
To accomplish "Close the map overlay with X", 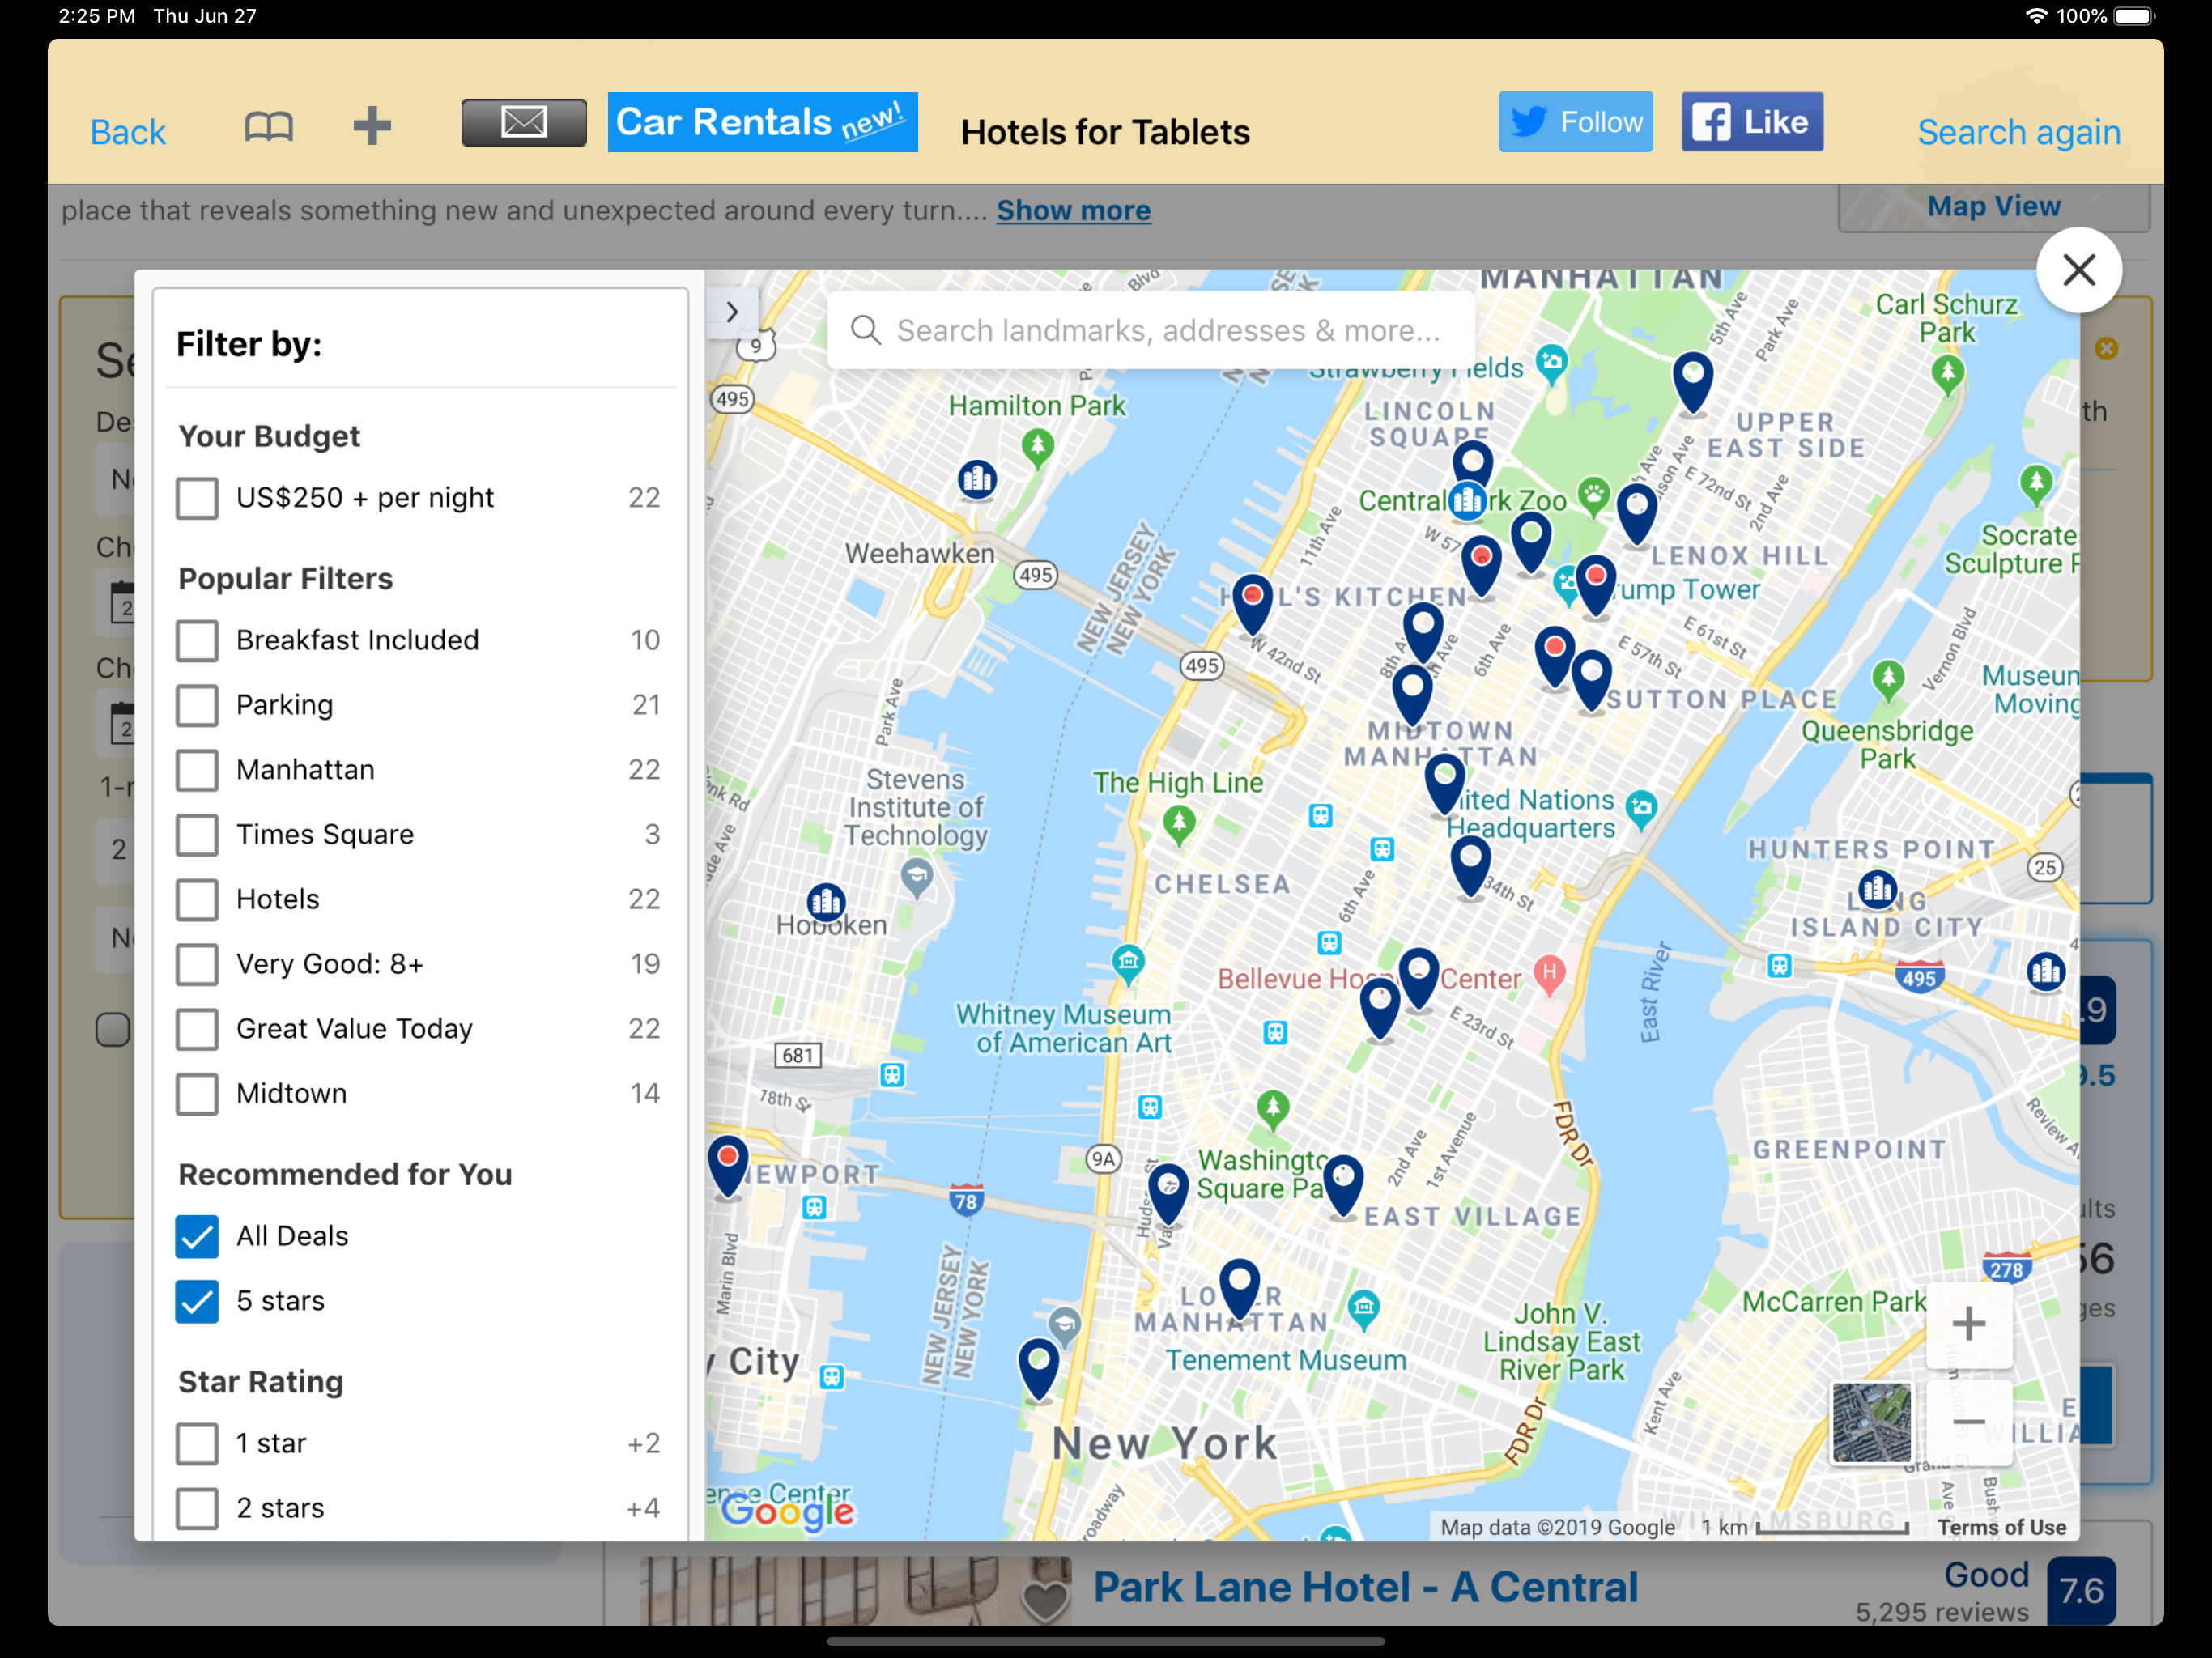I will (x=2079, y=270).
